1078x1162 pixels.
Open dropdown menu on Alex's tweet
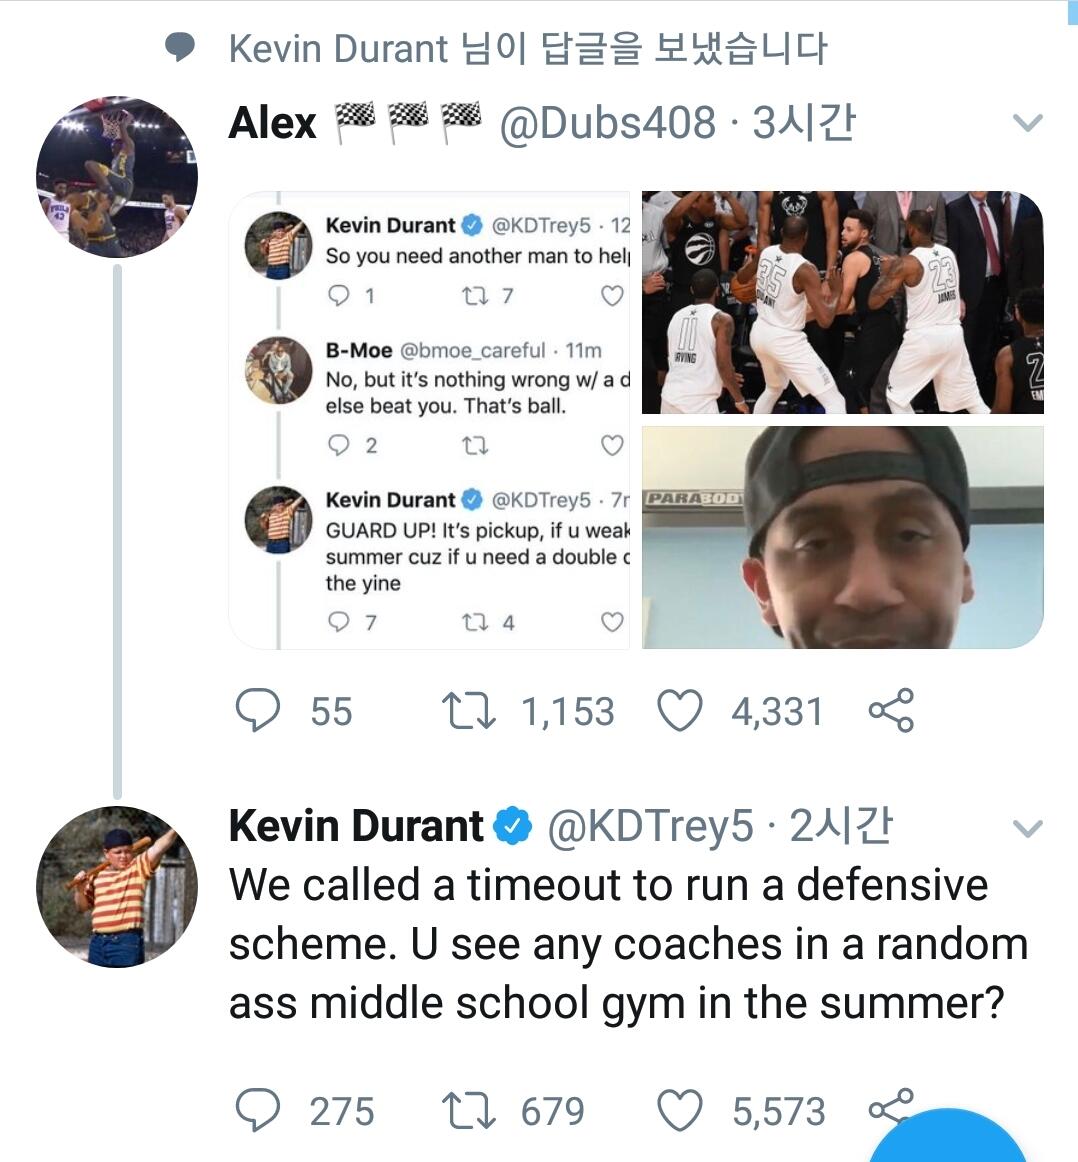pos(1028,123)
